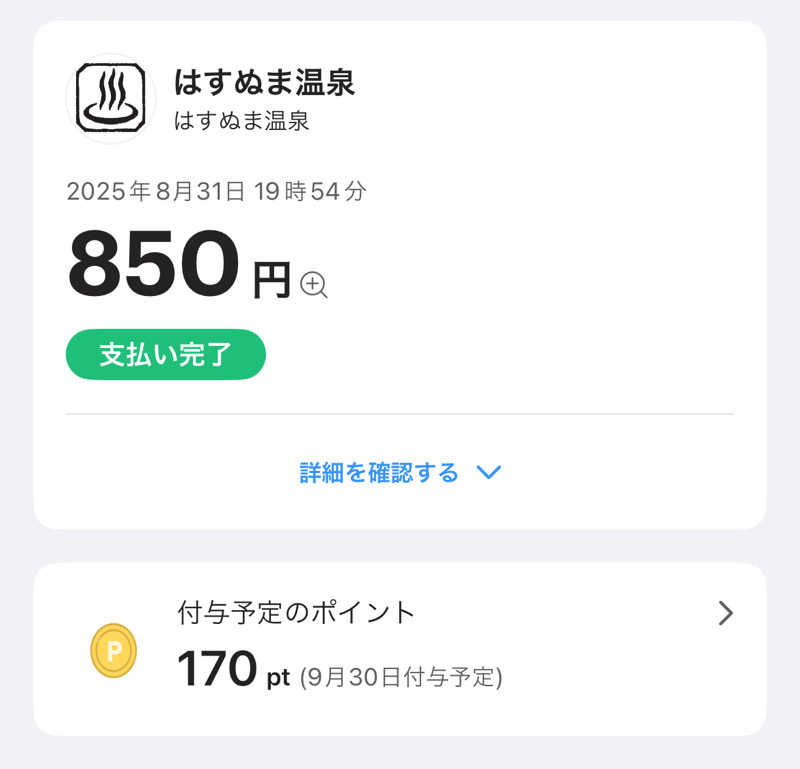Click the gray background between the two cards
Screen dimensions: 800x769
400,546
